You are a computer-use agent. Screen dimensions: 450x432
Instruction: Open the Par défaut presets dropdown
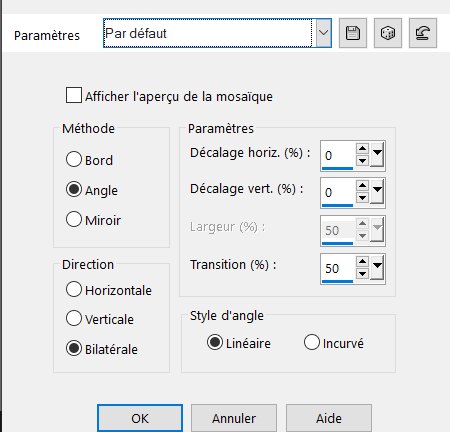point(323,33)
